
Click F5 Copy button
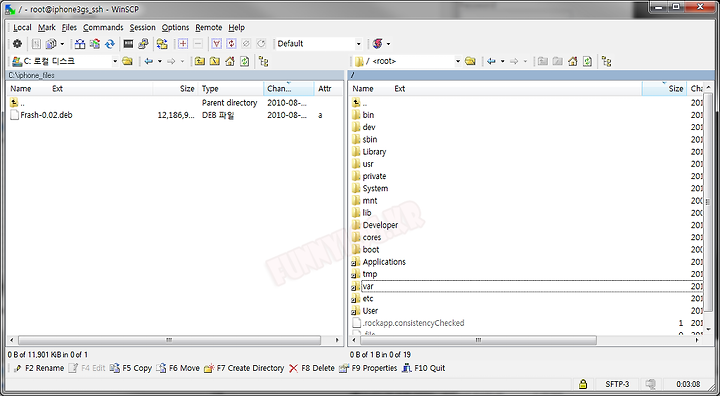pyautogui.click(x=131, y=368)
